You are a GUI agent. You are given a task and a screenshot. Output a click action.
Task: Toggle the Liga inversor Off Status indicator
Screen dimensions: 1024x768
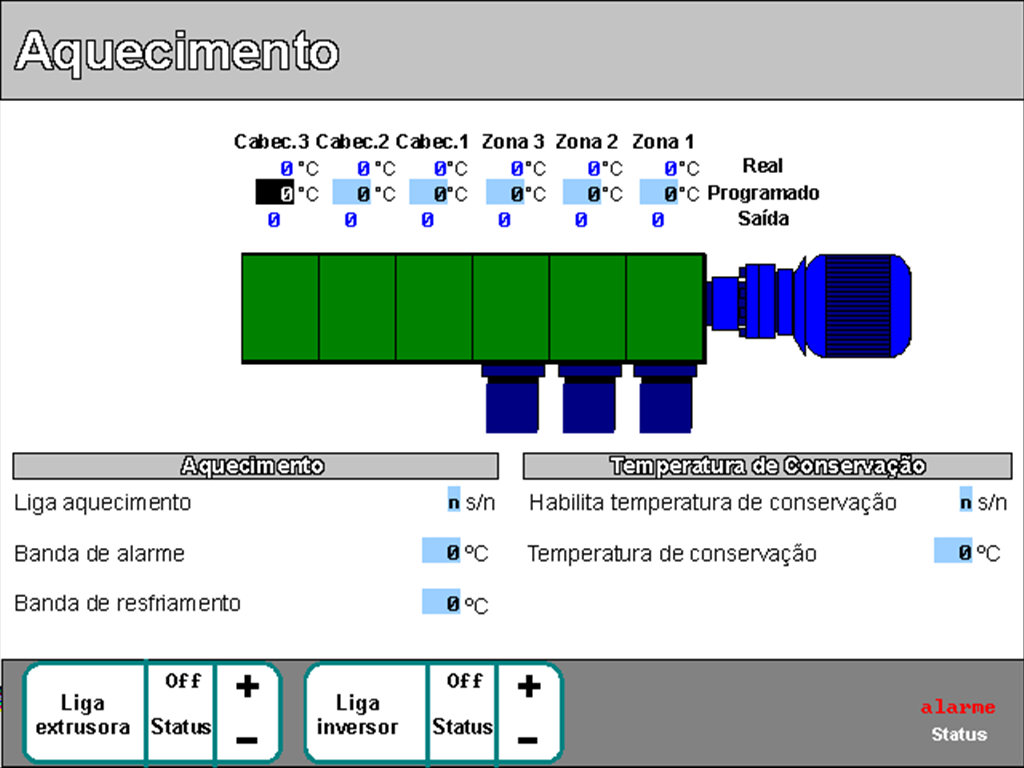point(464,704)
